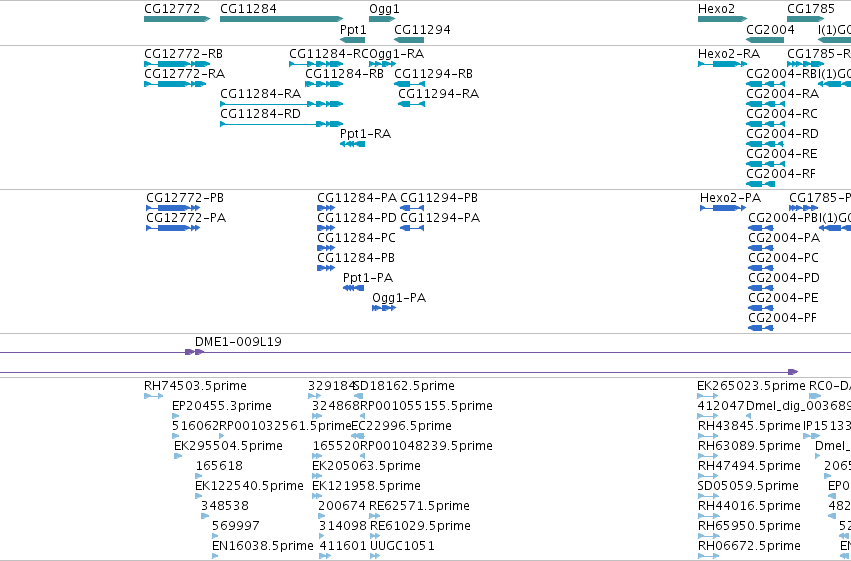
Task: Select the Ppt1 gene arrow
Action: 352,40
